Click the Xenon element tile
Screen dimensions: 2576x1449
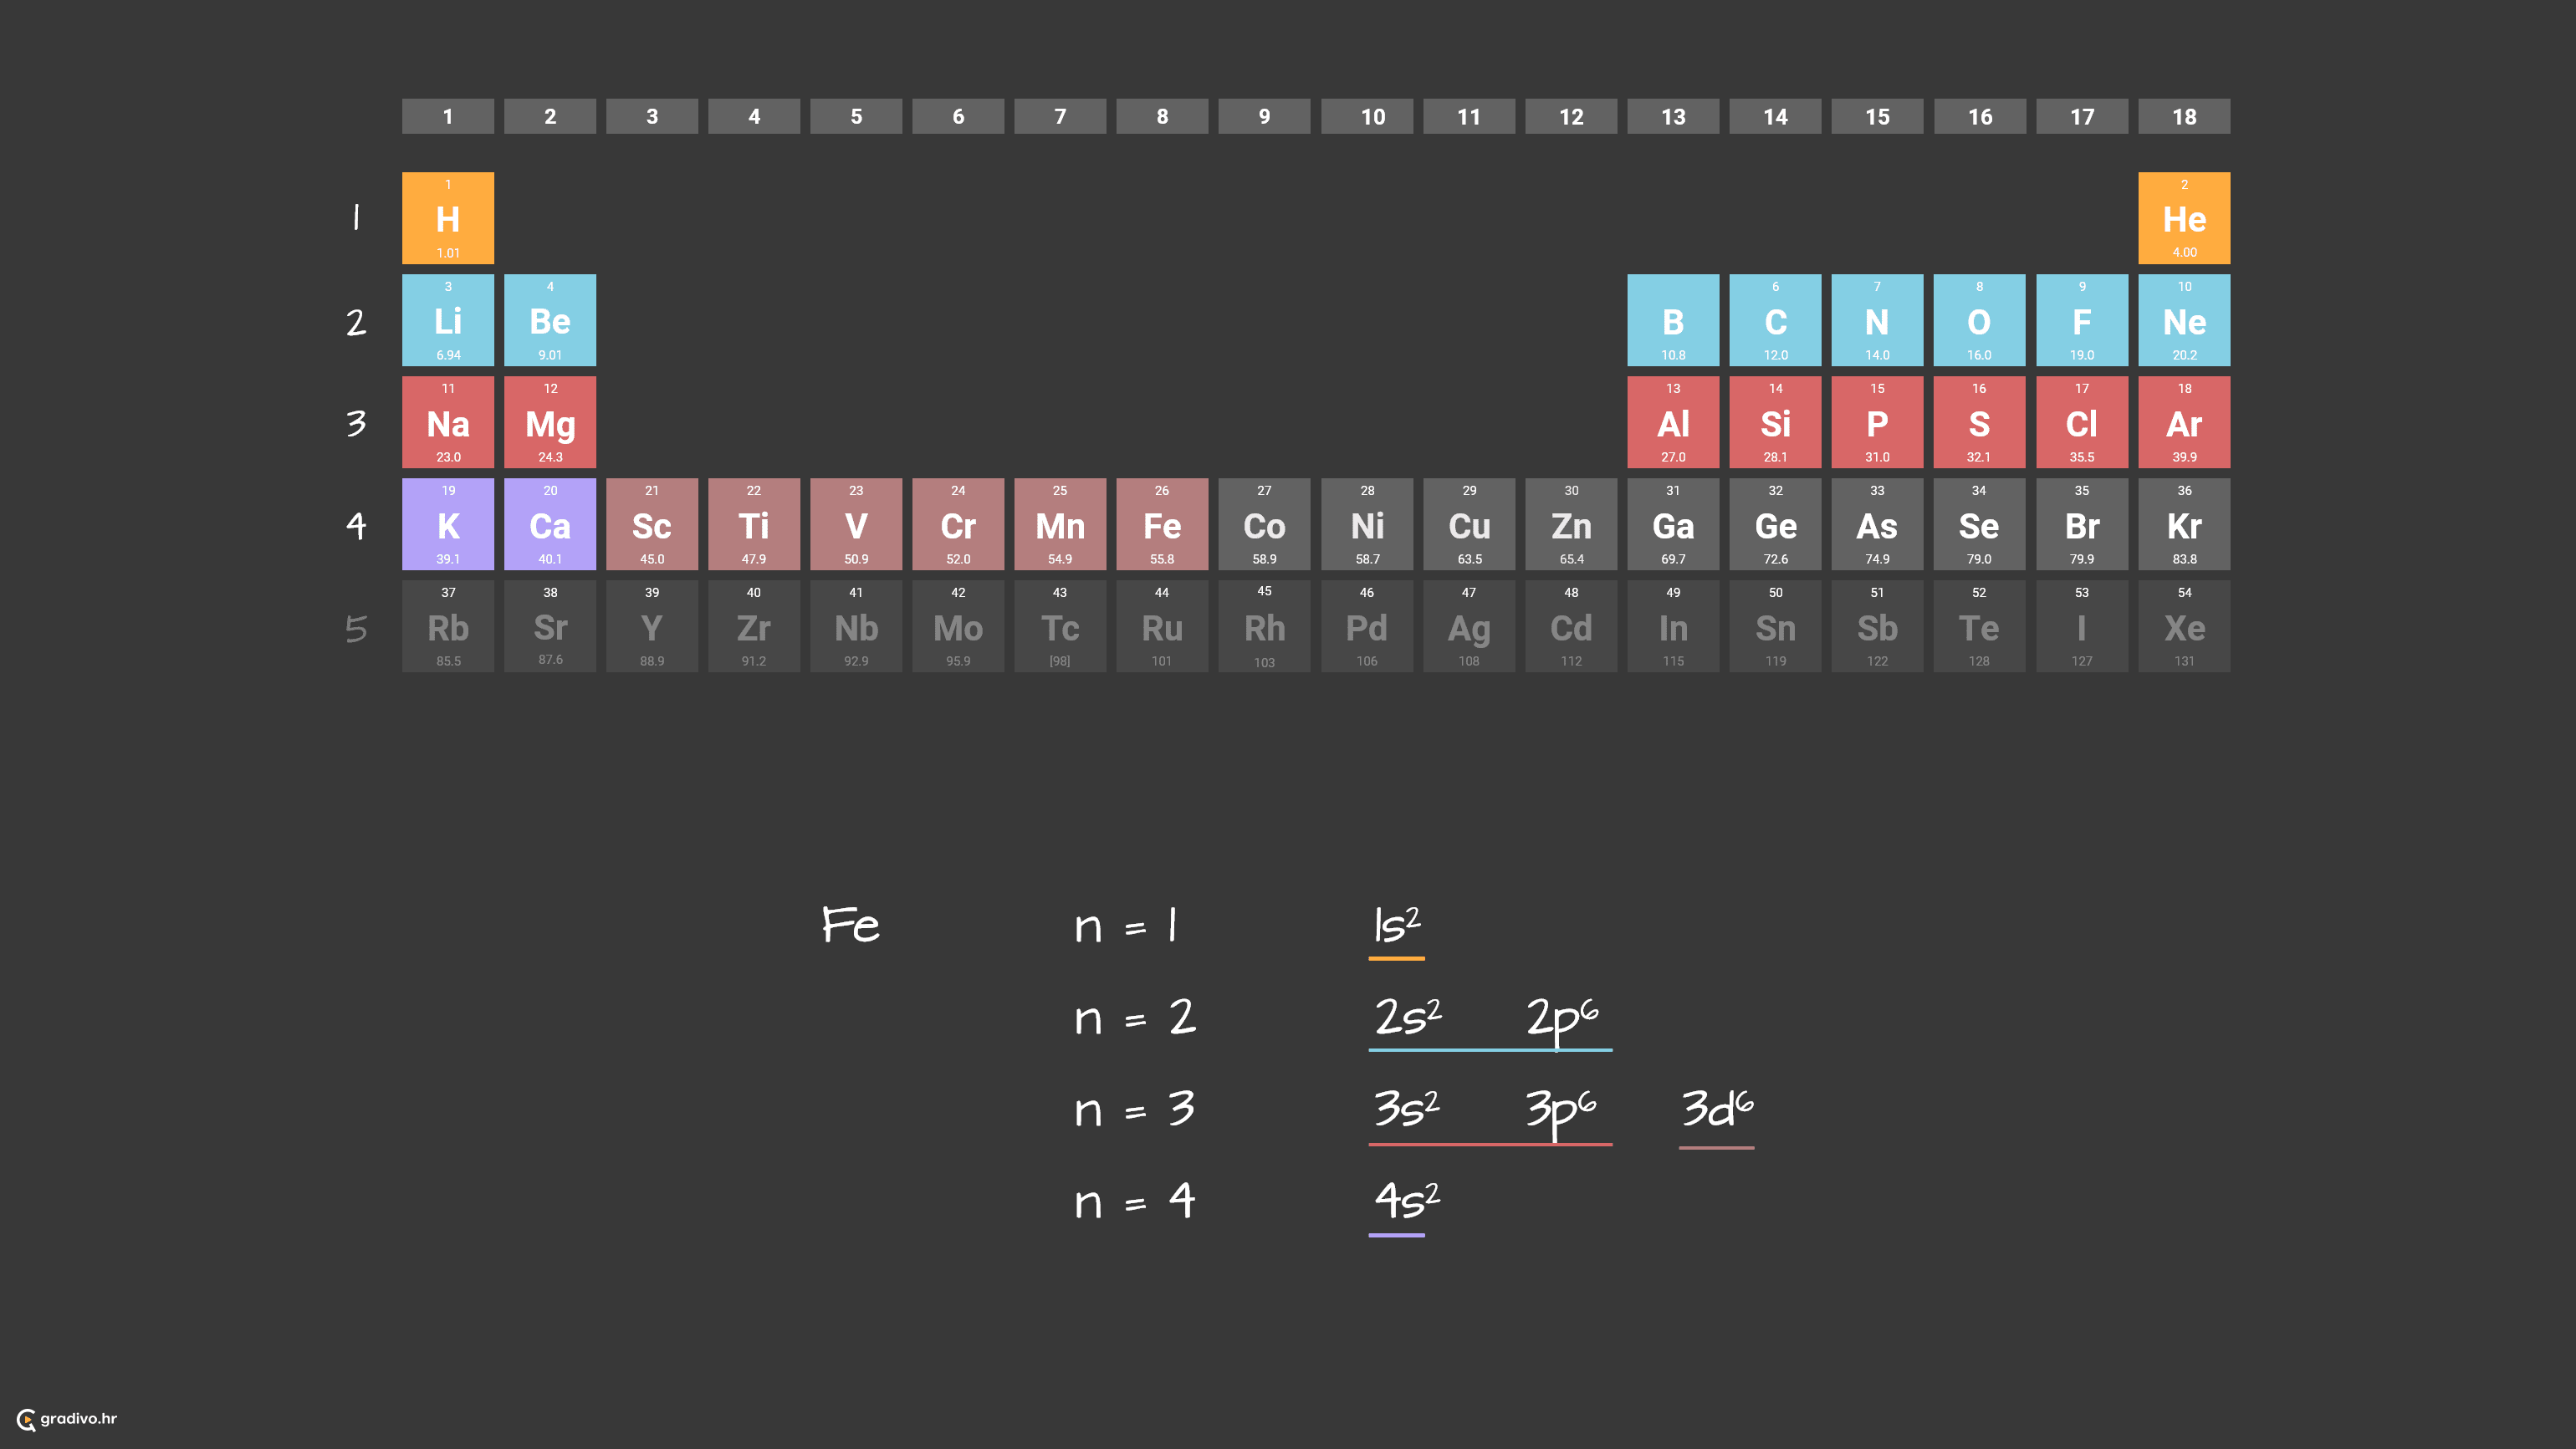(2183, 626)
